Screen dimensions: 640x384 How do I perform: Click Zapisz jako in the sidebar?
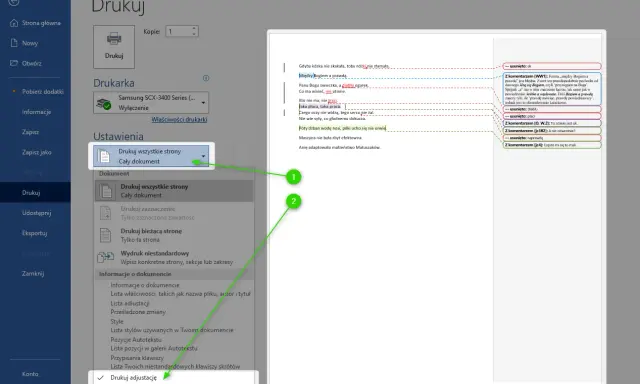pos(37,152)
